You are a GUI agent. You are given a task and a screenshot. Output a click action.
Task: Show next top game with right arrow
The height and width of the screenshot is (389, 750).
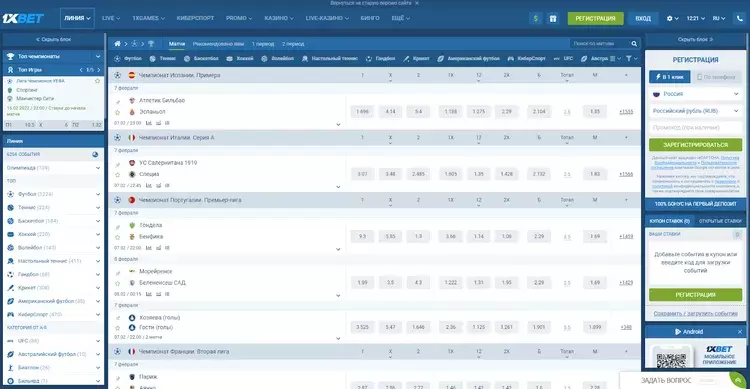point(99,70)
